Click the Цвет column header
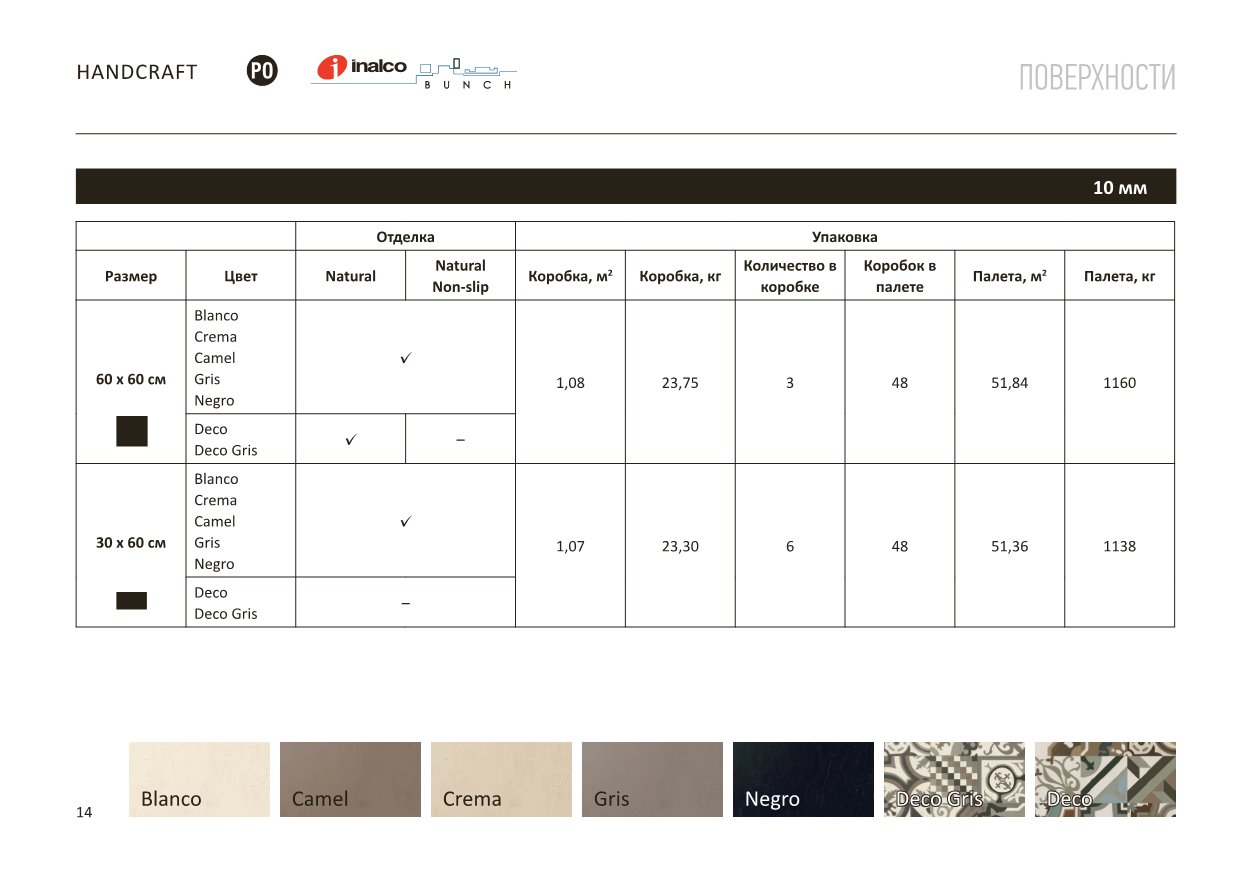Screen dimensions: 1233x892 pyautogui.click(x=241, y=276)
